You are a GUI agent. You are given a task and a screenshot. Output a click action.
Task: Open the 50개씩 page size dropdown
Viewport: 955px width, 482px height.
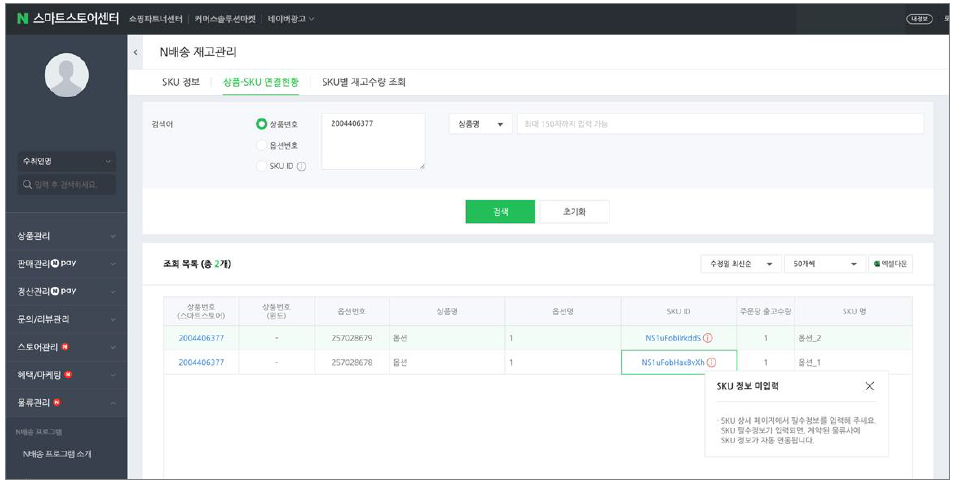(824, 264)
